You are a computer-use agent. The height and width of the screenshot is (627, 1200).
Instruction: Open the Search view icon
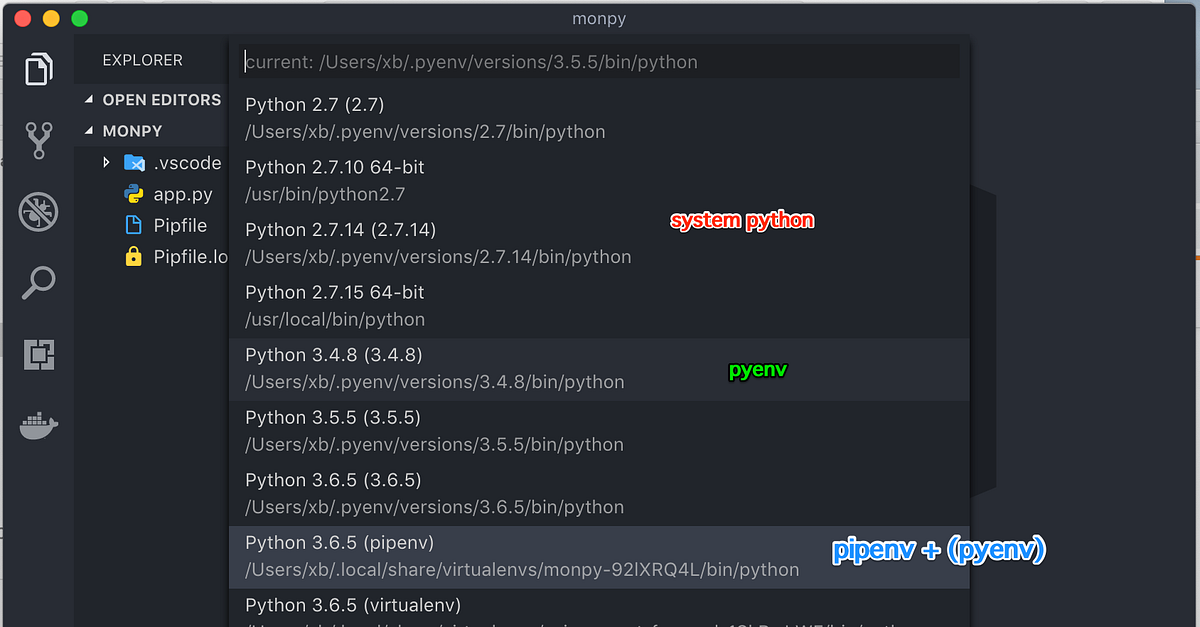click(37, 283)
